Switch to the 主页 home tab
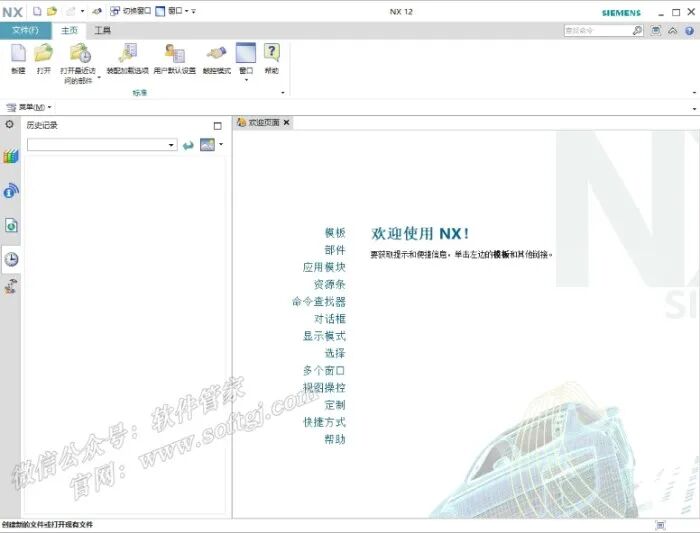Viewport: 700px width, 533px height. point(69,30)
